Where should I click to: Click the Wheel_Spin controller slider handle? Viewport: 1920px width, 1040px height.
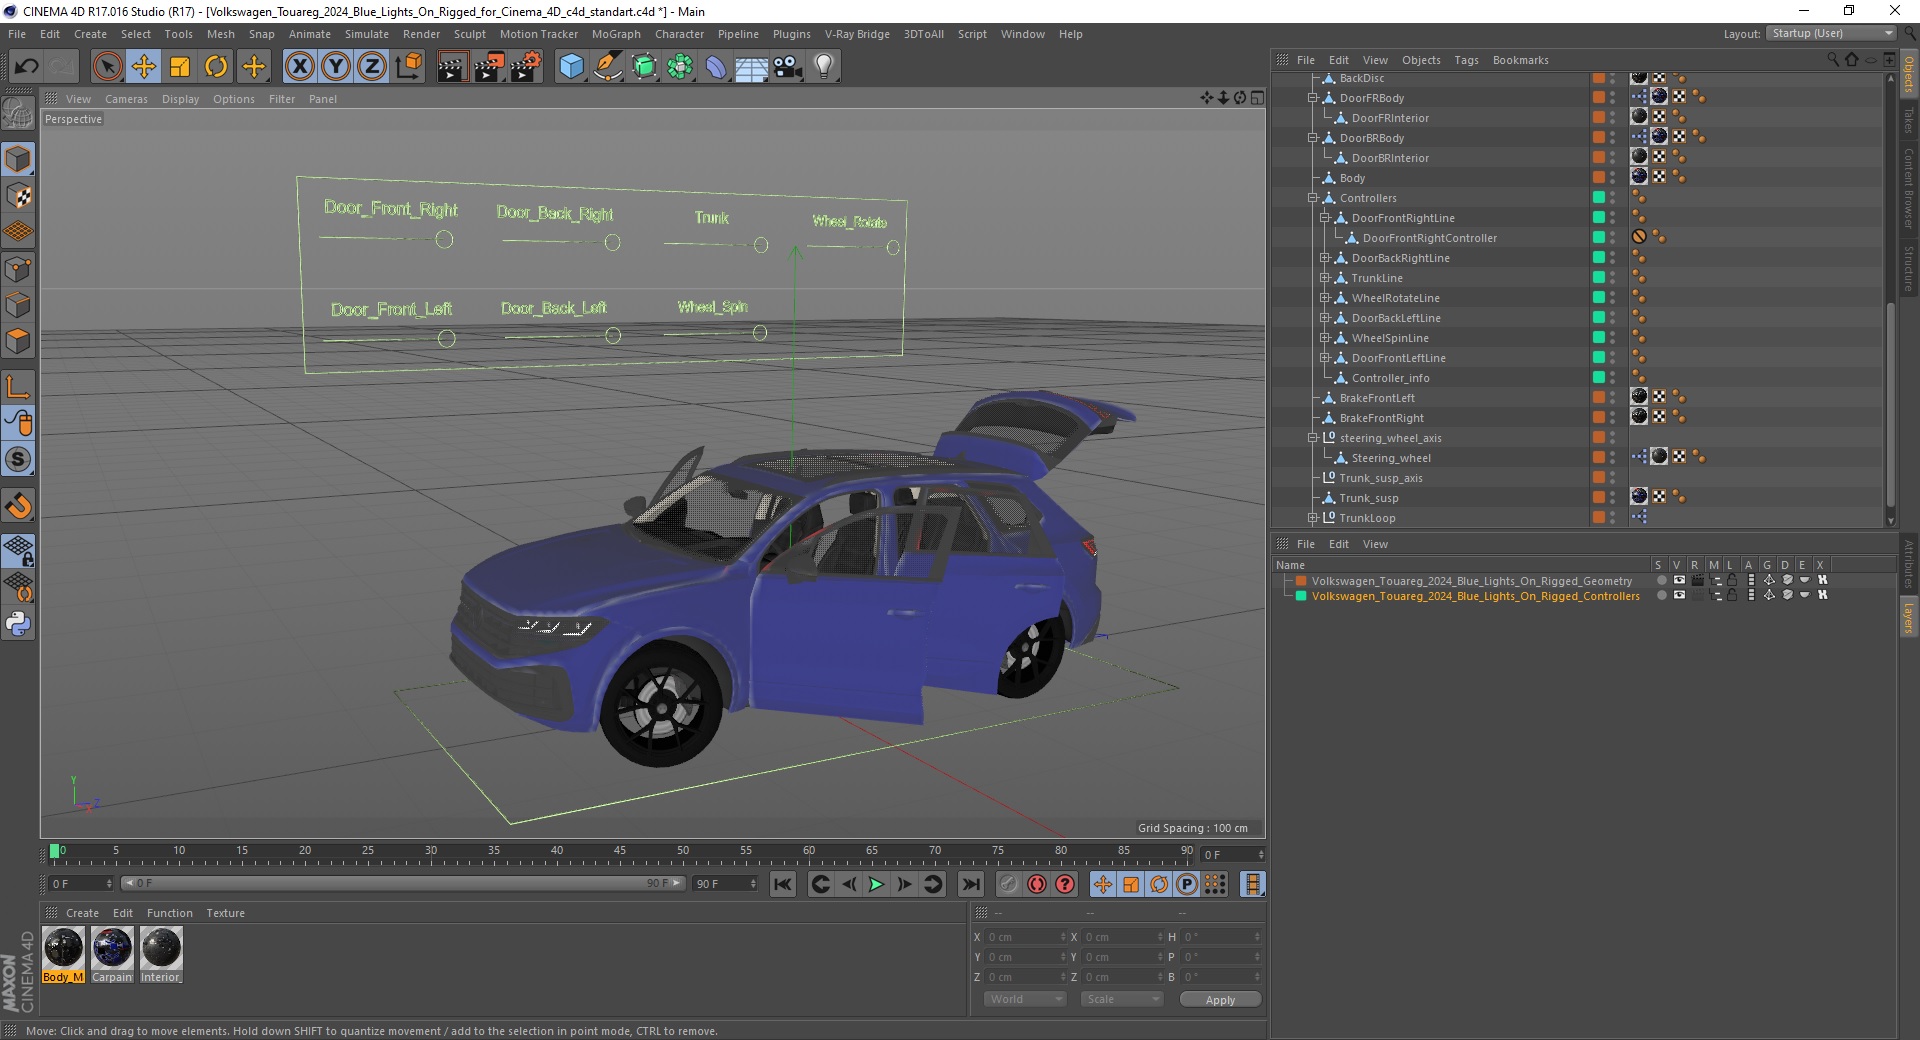click(760, 333)
